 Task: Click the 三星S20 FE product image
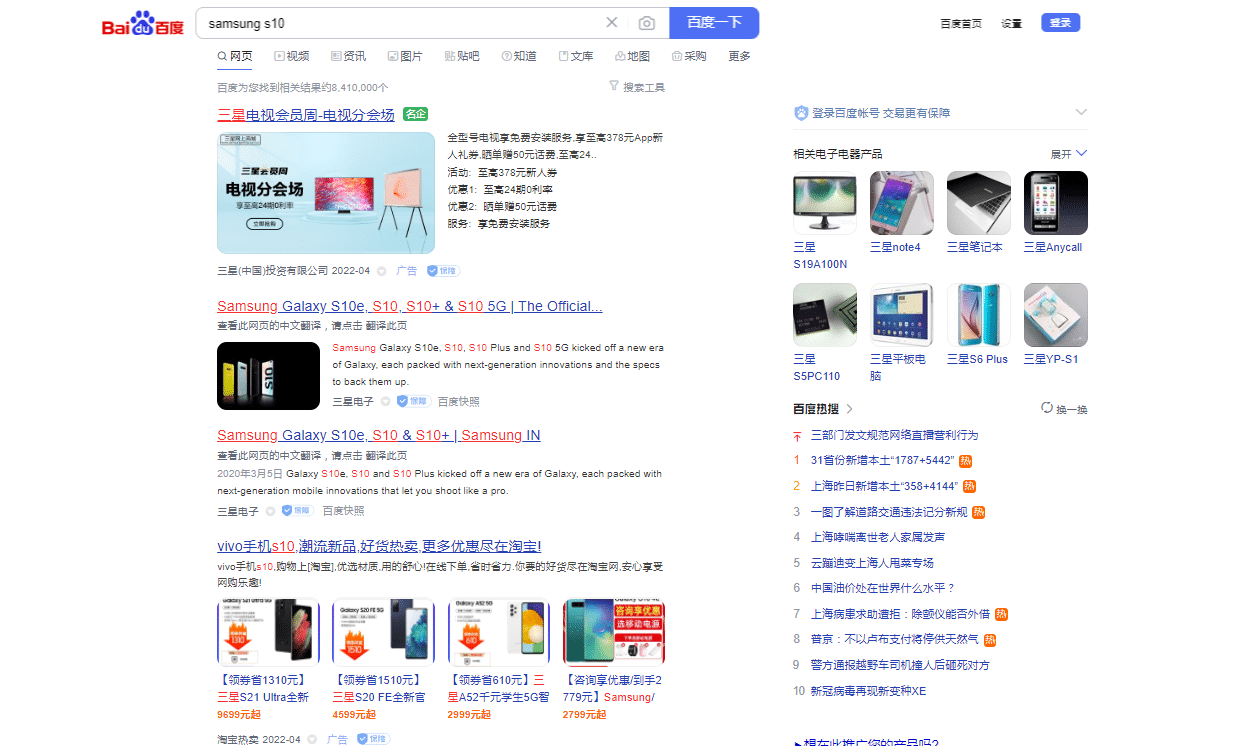click(x=384, y=632)
